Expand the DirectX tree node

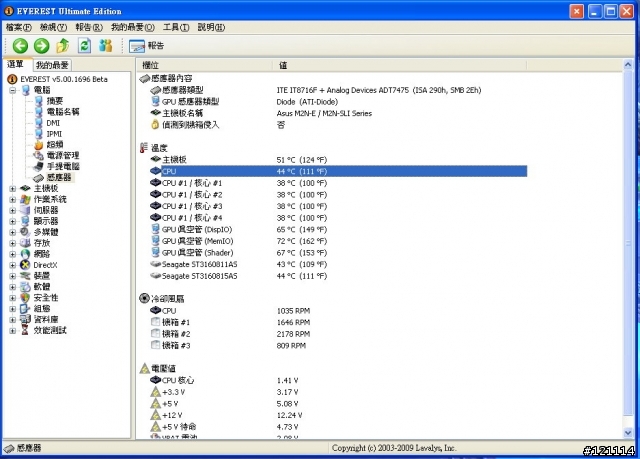click(13, 265)
